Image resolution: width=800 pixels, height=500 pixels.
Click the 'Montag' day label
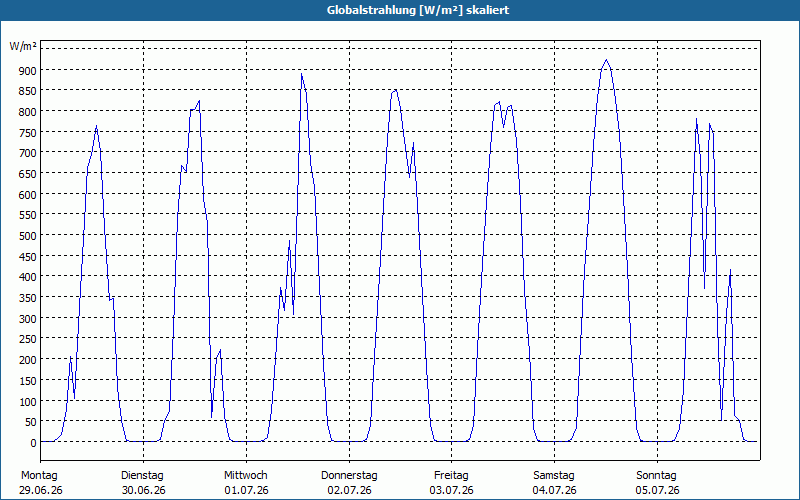point(39,476)
